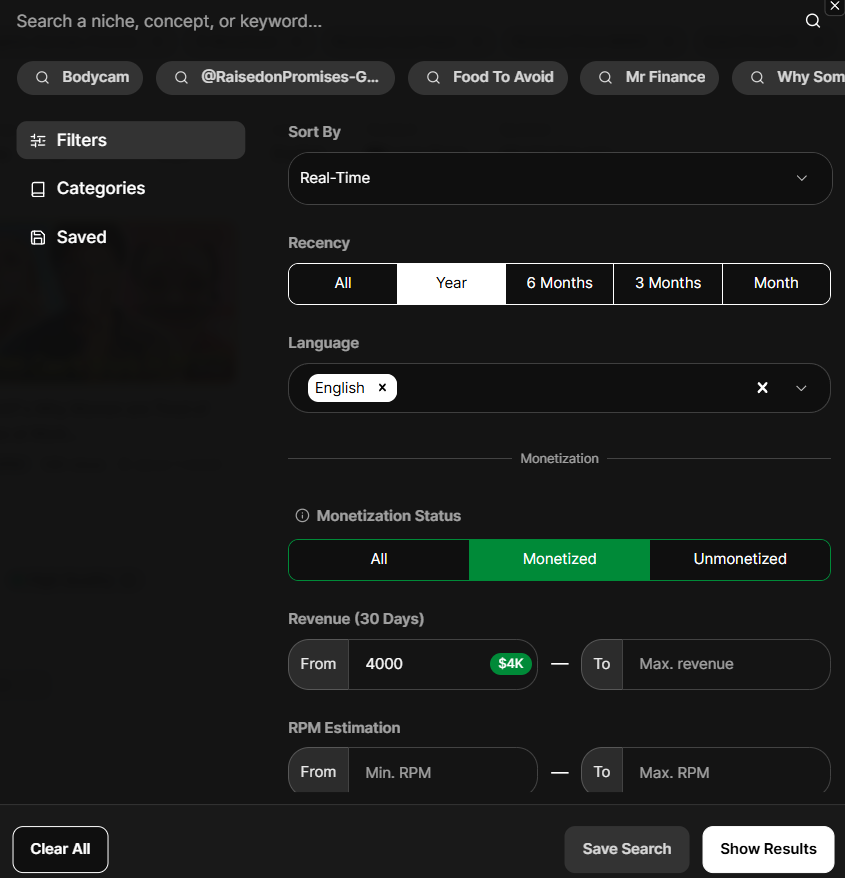Click the search magnifier icon in search bar
845x878 pixels.
pyautogui.click(x=813, y=21)
